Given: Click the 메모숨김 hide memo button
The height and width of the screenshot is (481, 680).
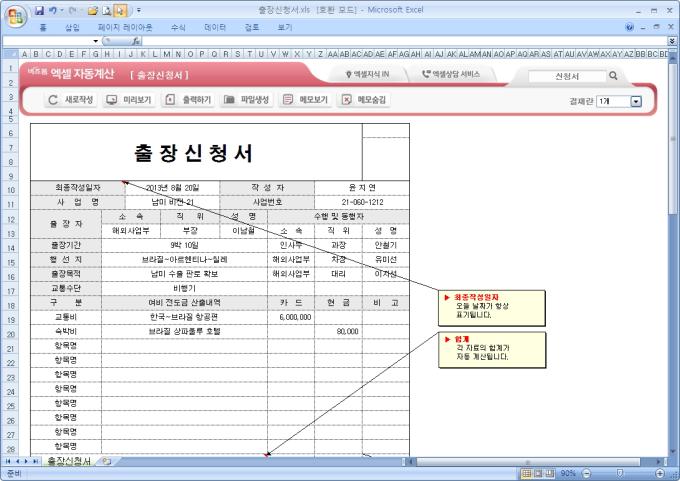Looking at the screenshot, I should pos(364,100).
